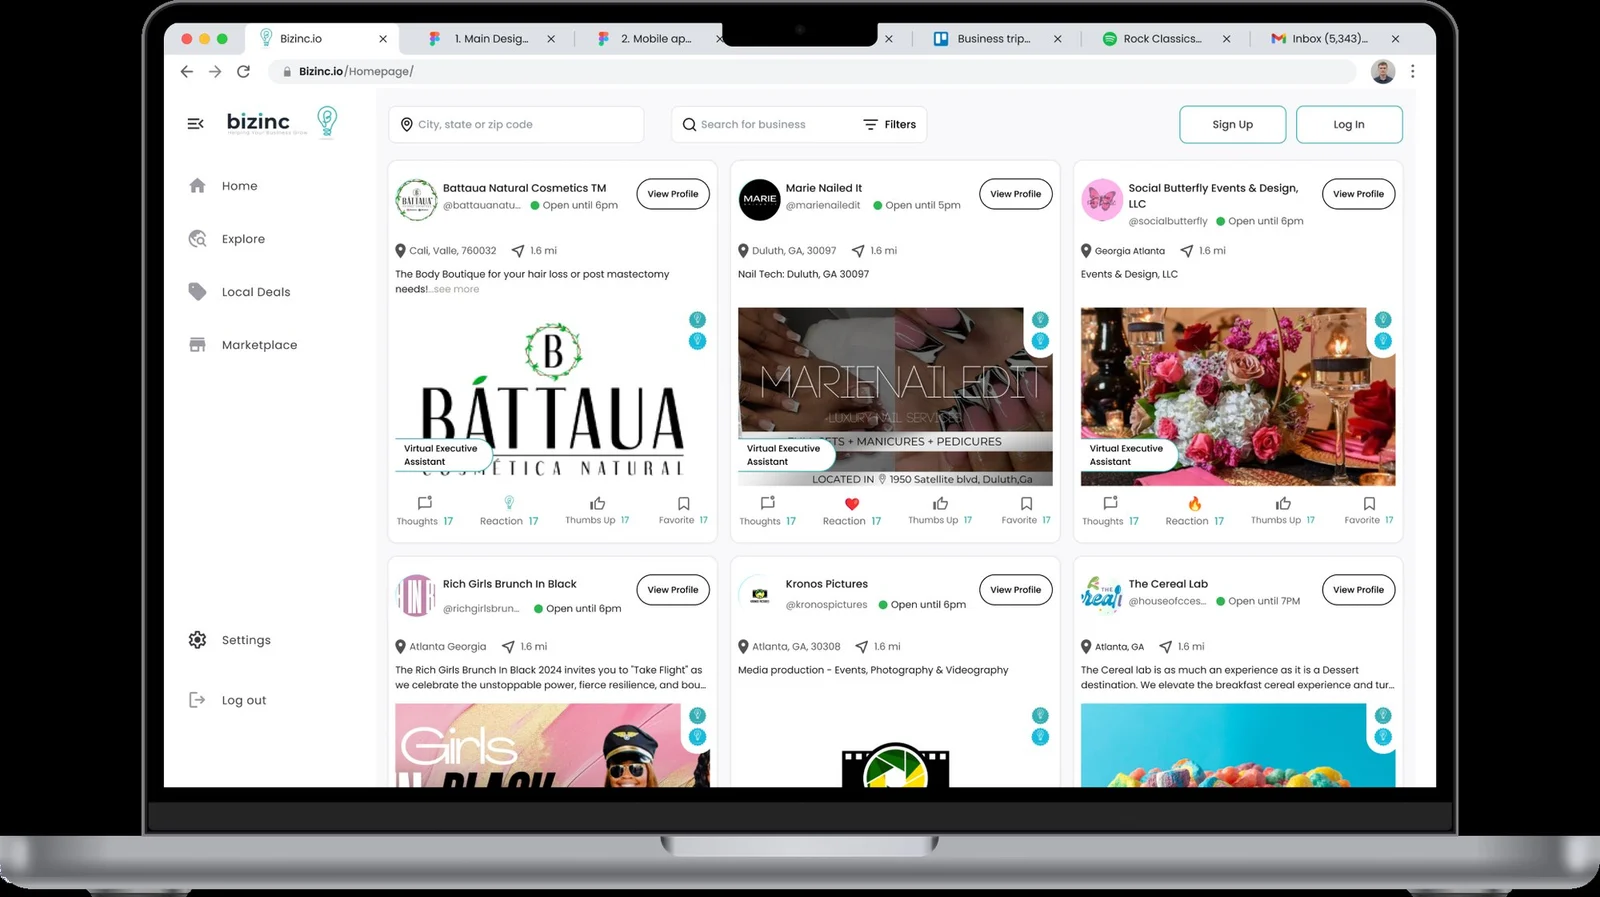Viewport: 1600px width, 897px height.
Task: Toggle Favorite bookmark on Battaua card
Action: coord(684,503)
